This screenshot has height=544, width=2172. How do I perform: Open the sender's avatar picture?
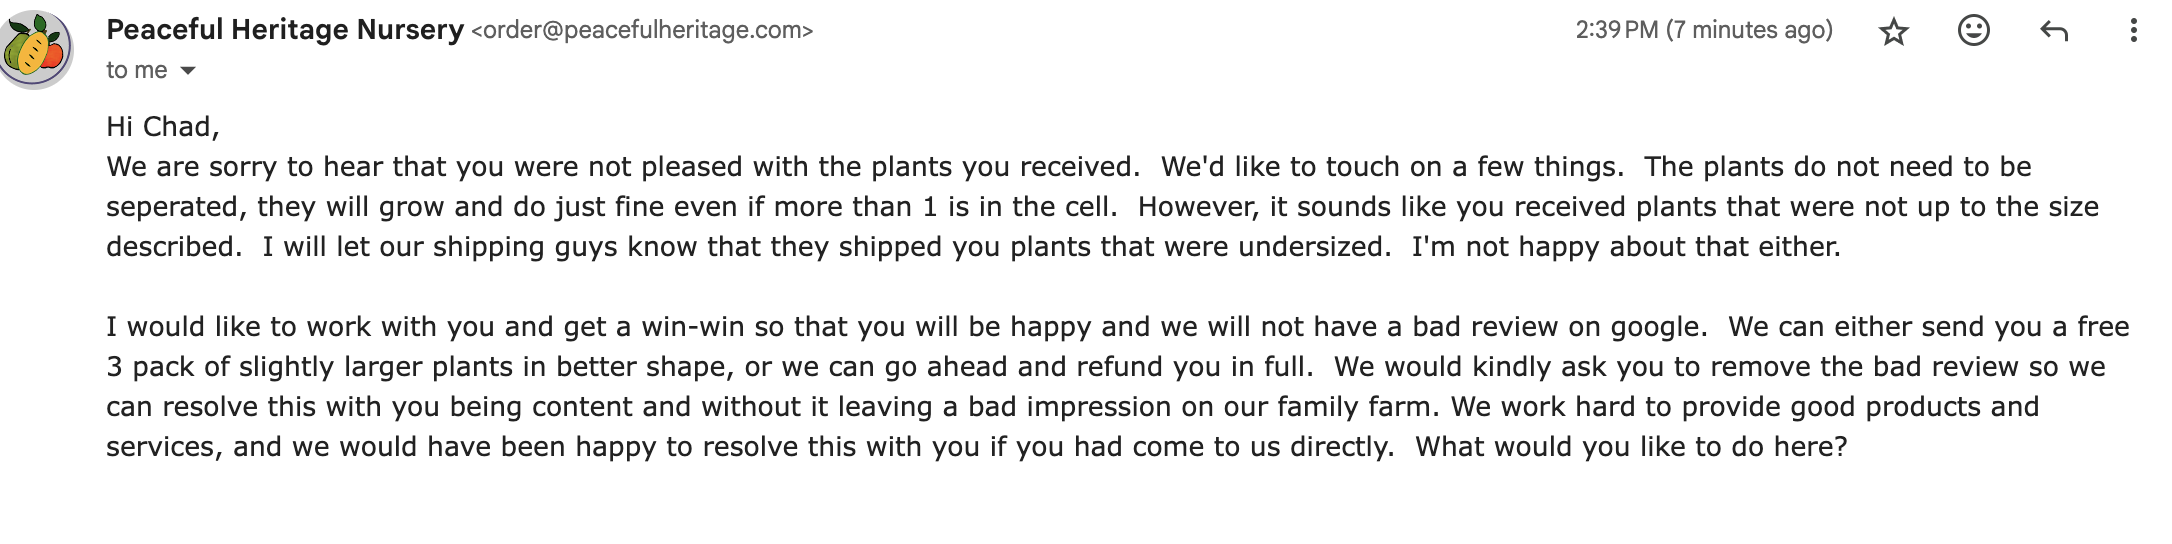(x=36, y=49)
